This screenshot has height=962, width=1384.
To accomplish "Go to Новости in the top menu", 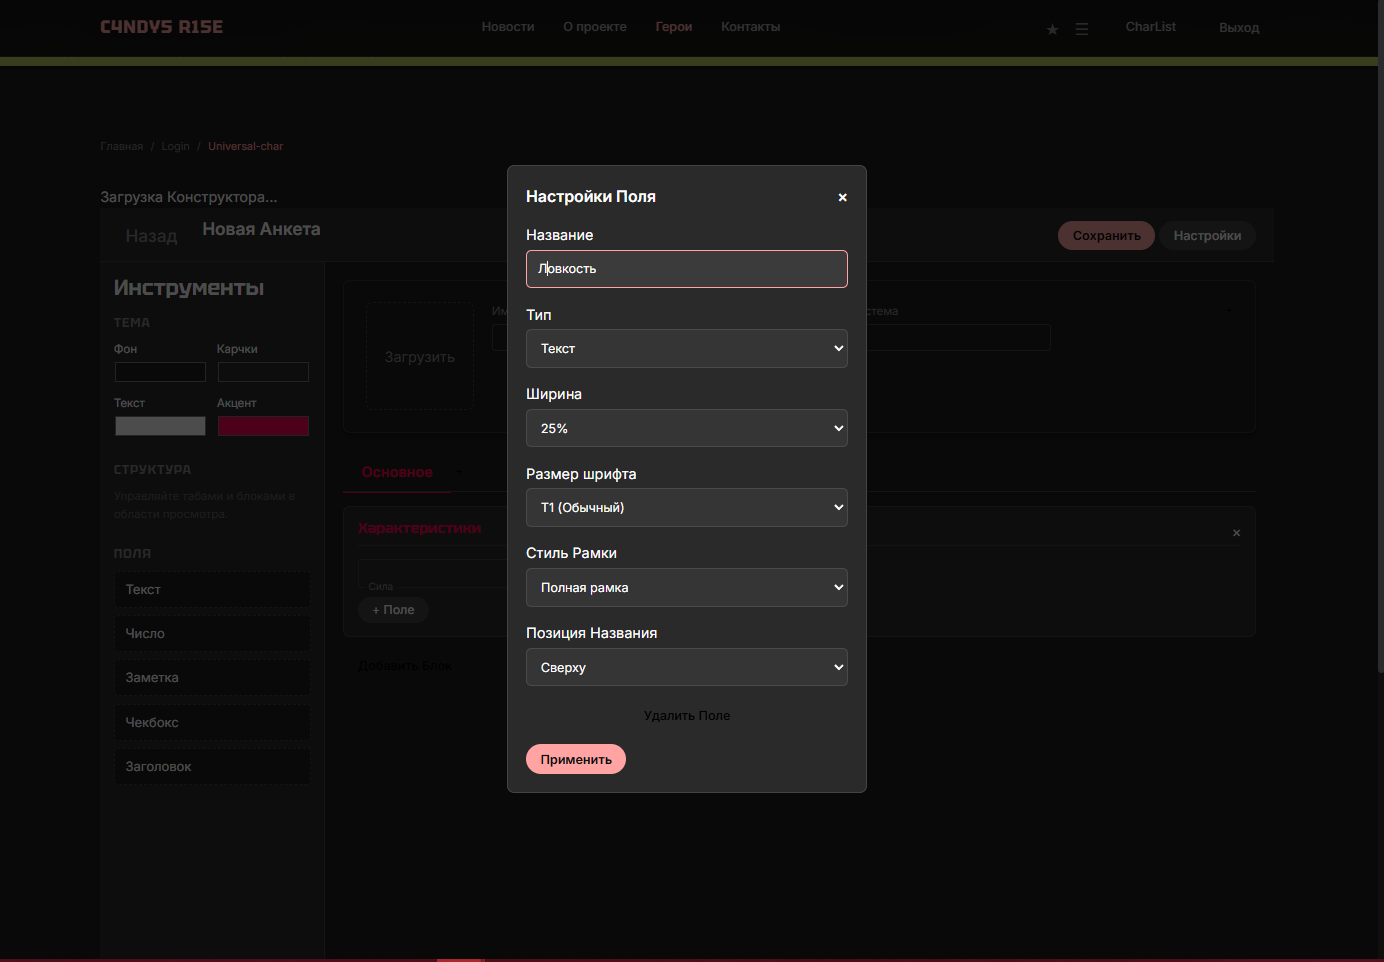I will click(x=508, y=27).
